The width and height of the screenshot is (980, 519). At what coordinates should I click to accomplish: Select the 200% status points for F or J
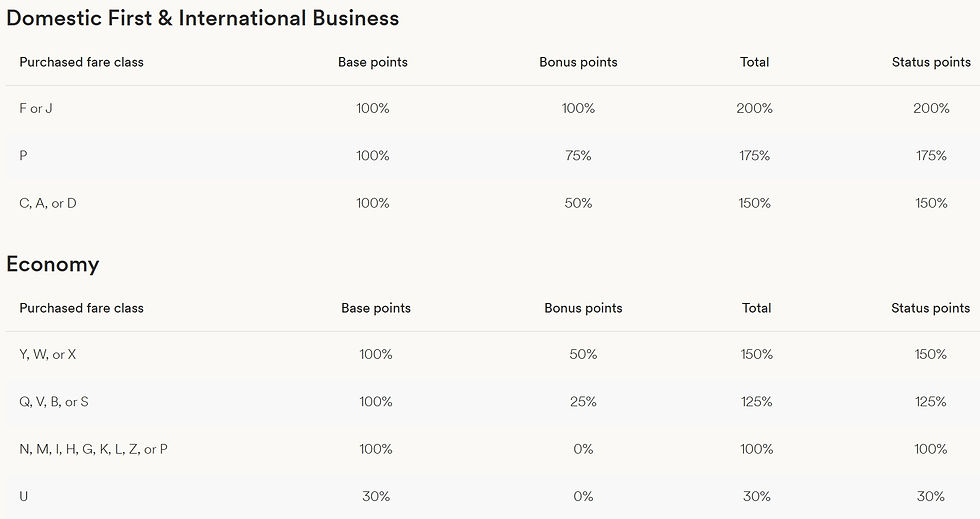[931, 108]
